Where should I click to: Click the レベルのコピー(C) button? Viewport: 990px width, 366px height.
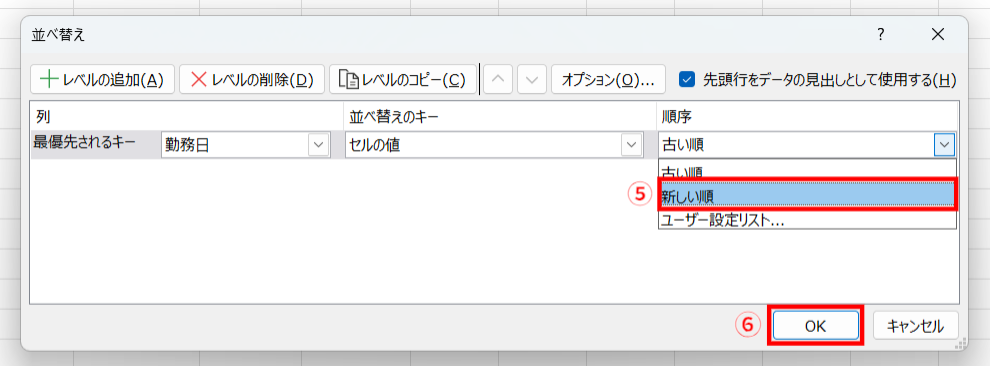[x=403, y=80]
